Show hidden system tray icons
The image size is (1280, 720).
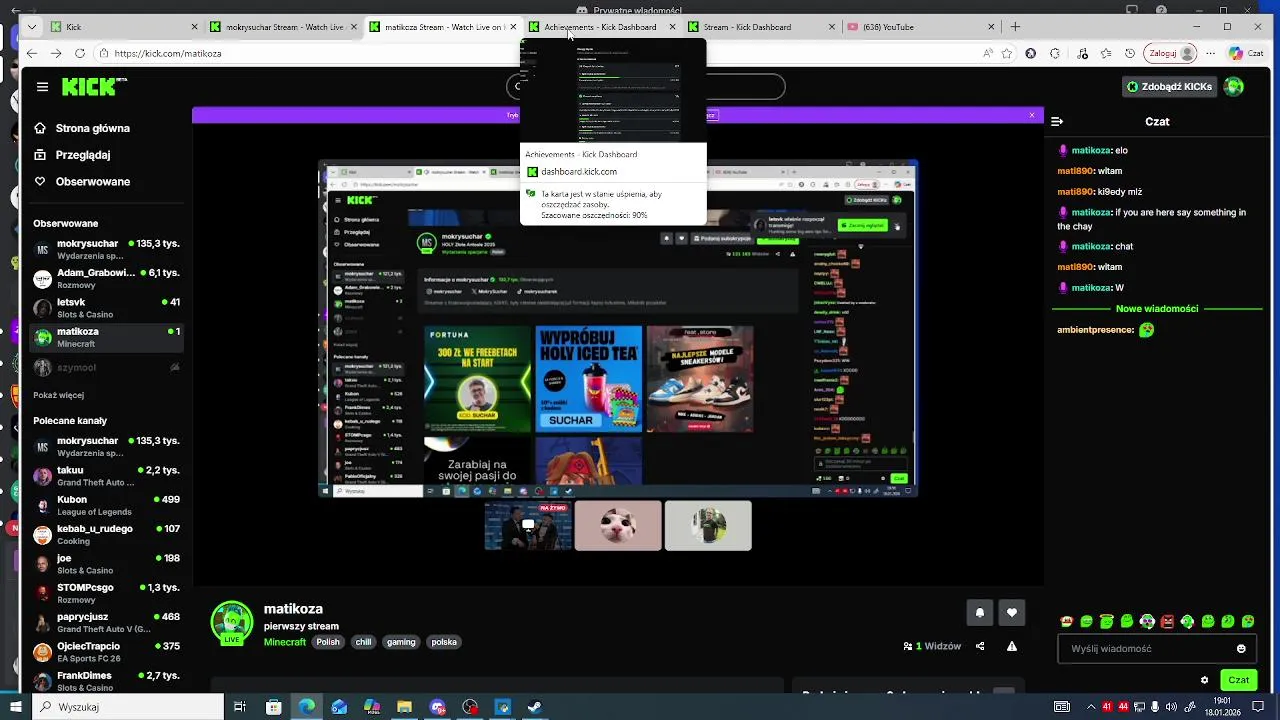pos(1092,707)
